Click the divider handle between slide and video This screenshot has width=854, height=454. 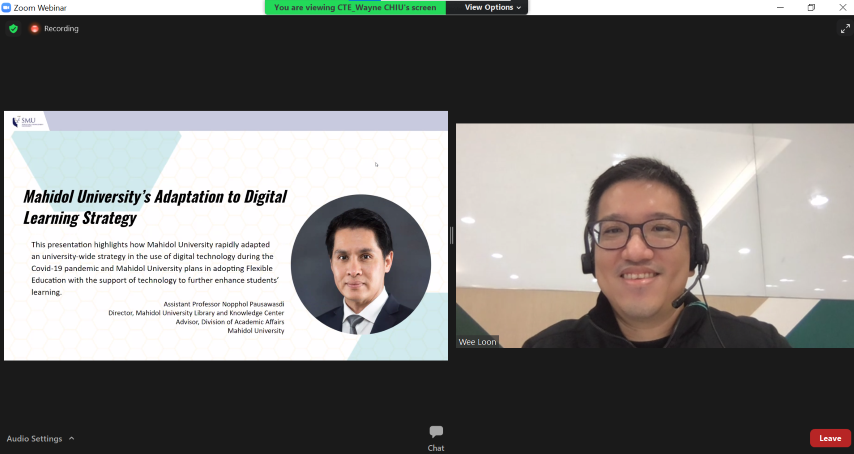(x=452, y=235)
